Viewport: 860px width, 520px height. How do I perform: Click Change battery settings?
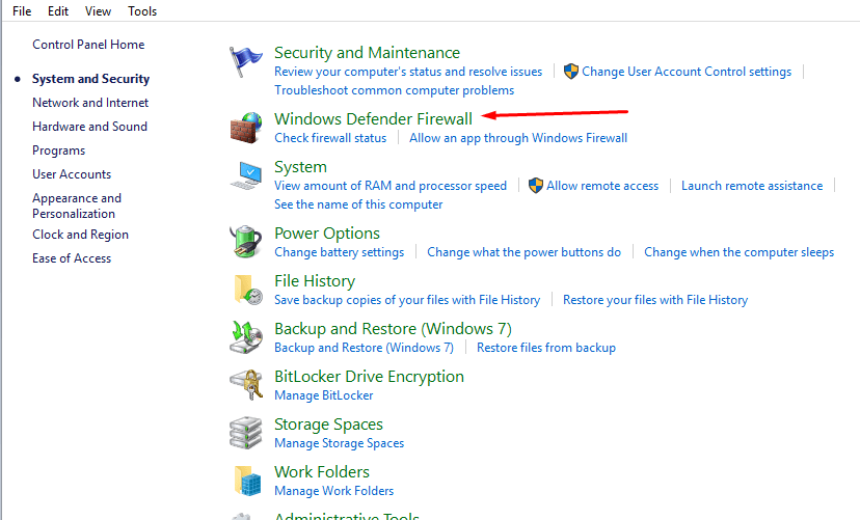pos(339,252)
